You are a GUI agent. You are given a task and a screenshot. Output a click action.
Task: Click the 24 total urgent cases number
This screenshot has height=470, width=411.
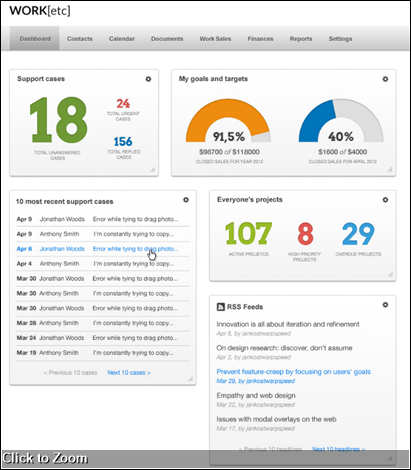coord(123,103)
